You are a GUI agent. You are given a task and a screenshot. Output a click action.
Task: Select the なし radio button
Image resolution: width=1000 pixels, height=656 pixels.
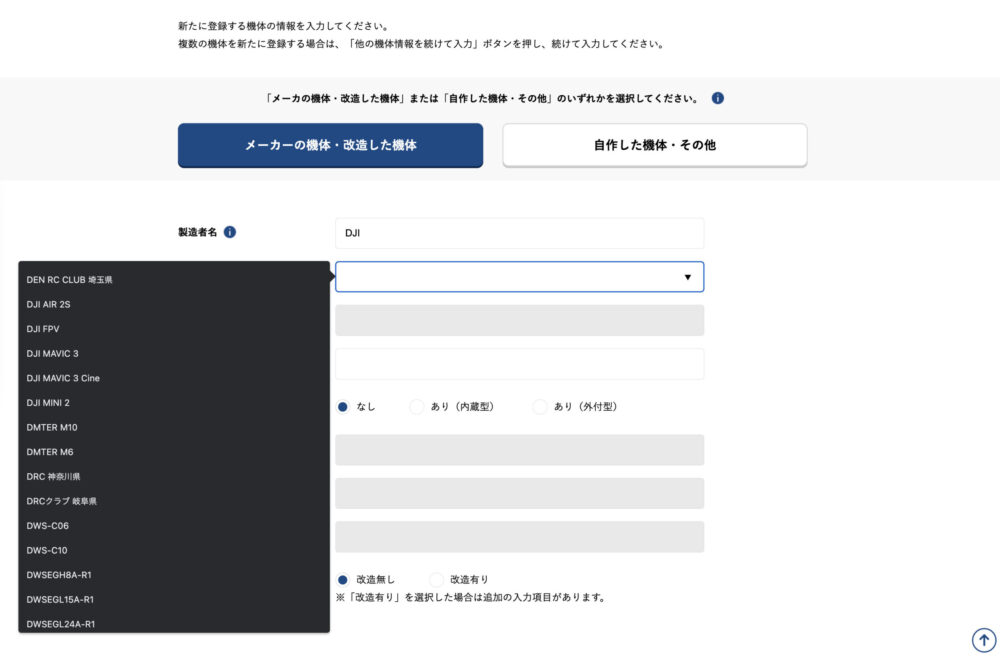[x=343, y=407]
